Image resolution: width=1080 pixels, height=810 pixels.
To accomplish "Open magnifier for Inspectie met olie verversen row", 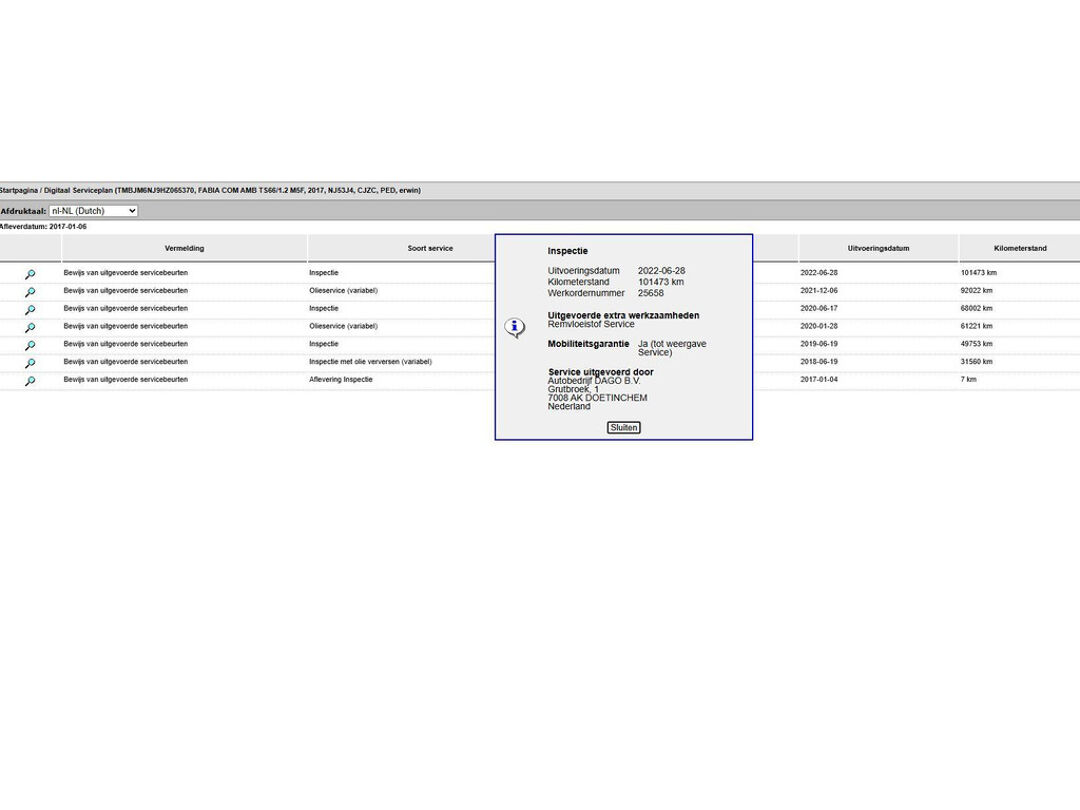I will (x=30, y=363).
